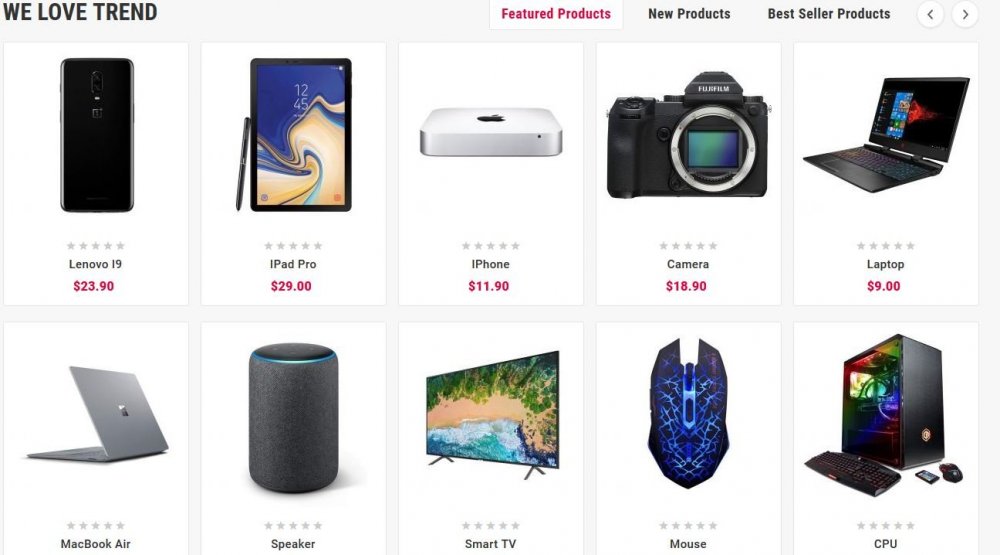Click the Camera product name
The image size is (1000, 555).
point(688,264)
